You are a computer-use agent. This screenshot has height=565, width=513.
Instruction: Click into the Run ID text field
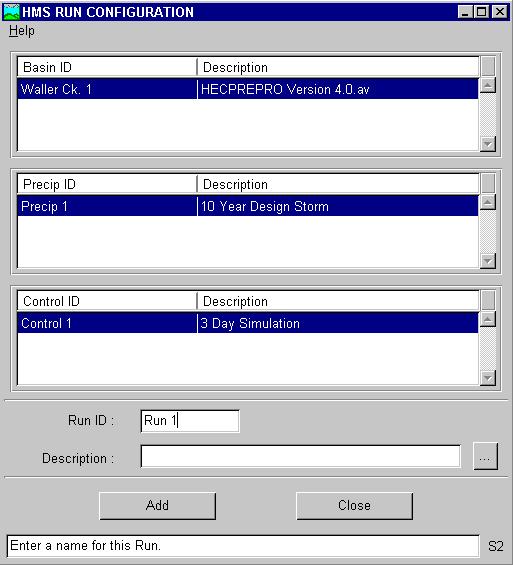pyautogui.click(x=190, y=421)
